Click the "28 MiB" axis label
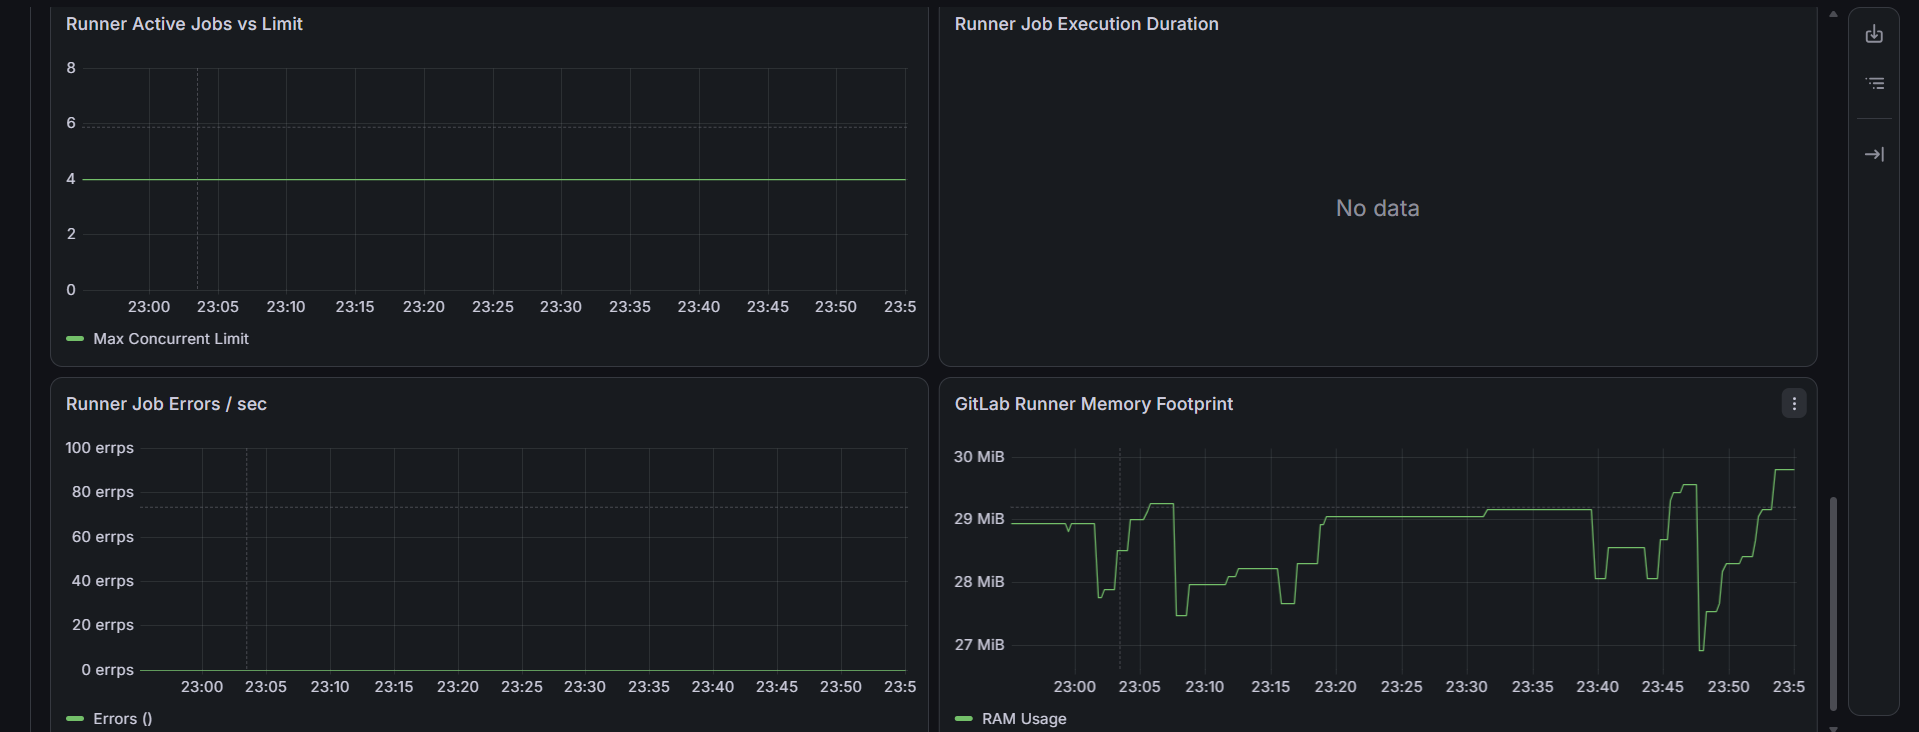Image resolution: width=1919 pixels, height=732 pixels. pos(979,582)
